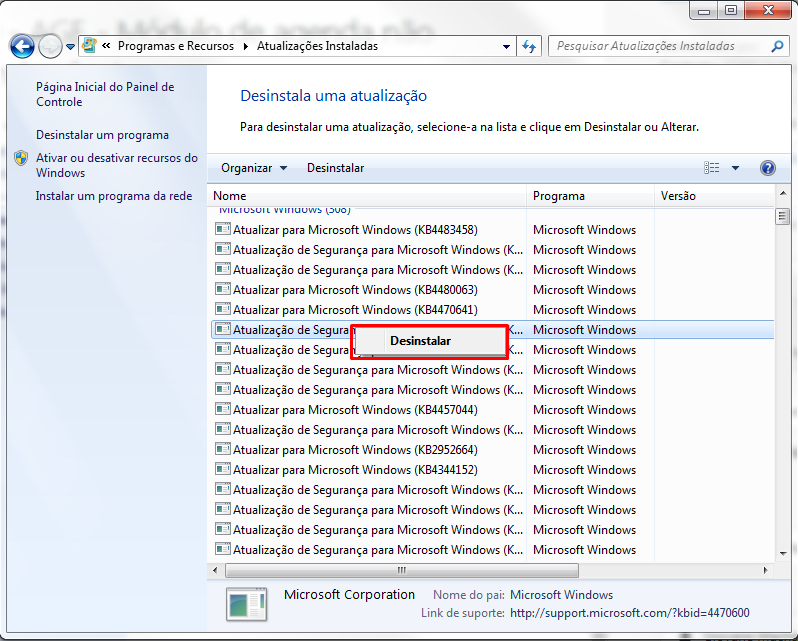Click the Microsoft Windows cell for KB4483458
This screenshot has width=798, height=641.
[x=584, y=230]
